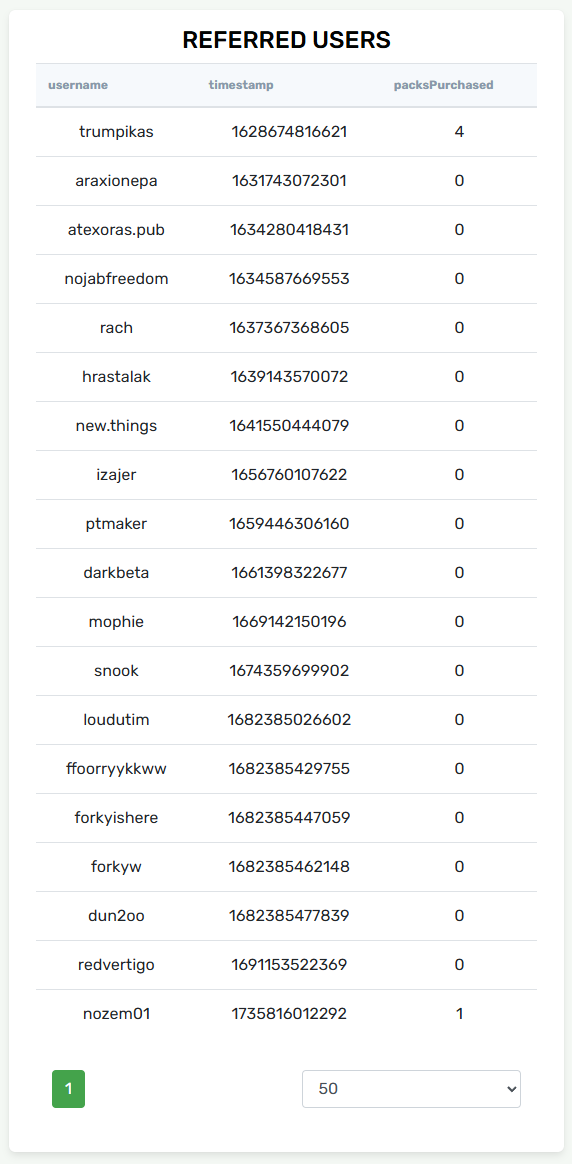Click the hrastalak username
Image resolution: width=572 pixels, height=1164 pixels.
[x=116, y=376]
